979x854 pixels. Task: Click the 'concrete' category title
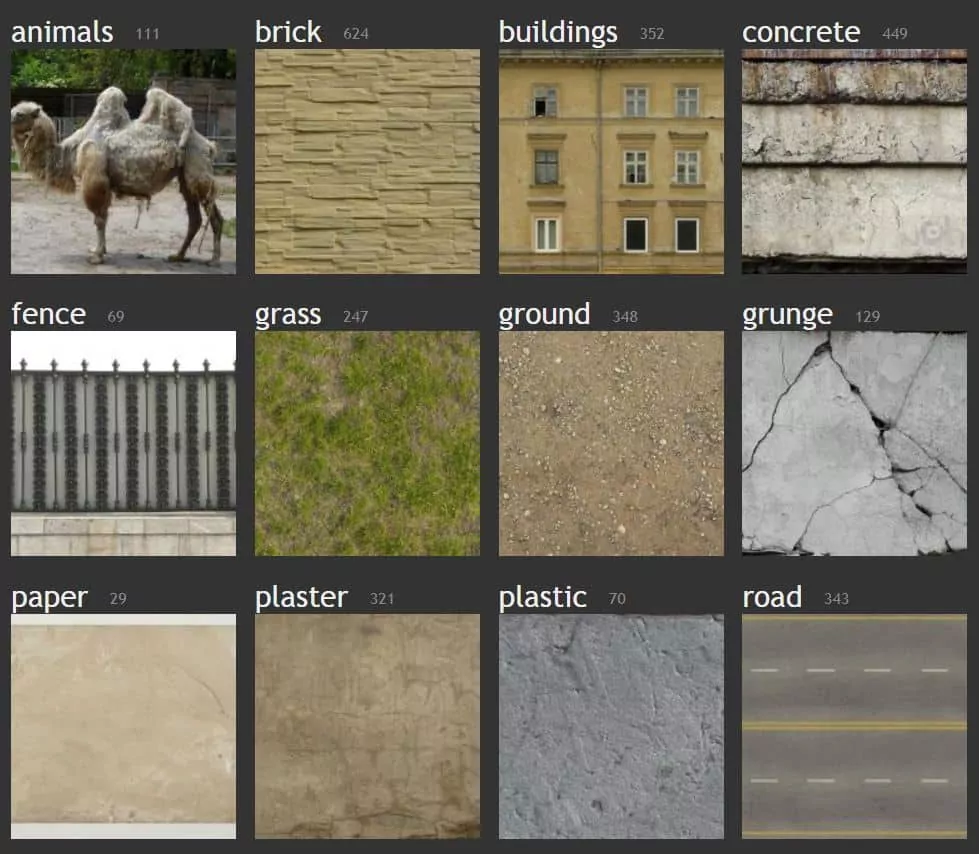pos(801,33)
